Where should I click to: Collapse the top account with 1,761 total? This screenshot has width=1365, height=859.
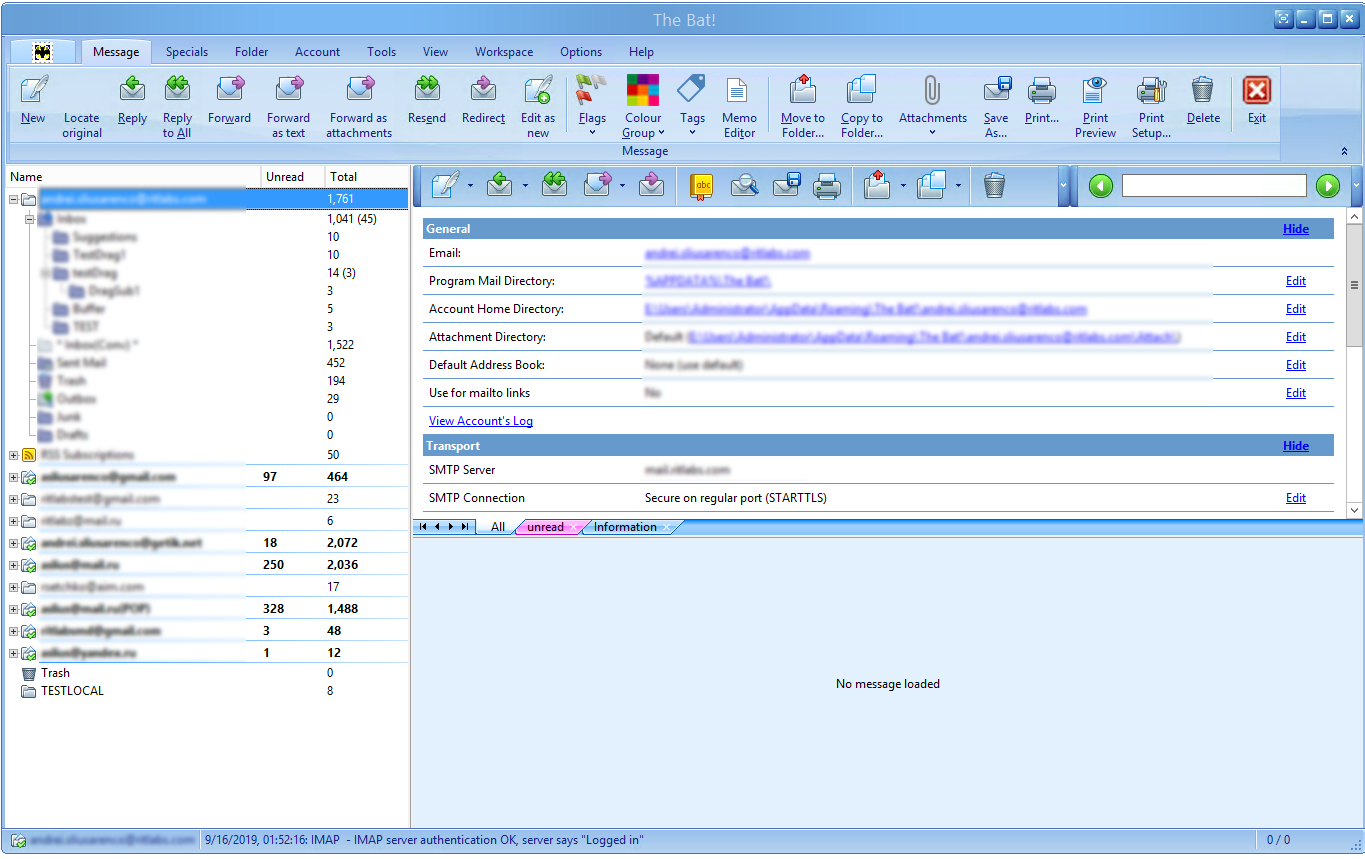(x=13, y=199)
